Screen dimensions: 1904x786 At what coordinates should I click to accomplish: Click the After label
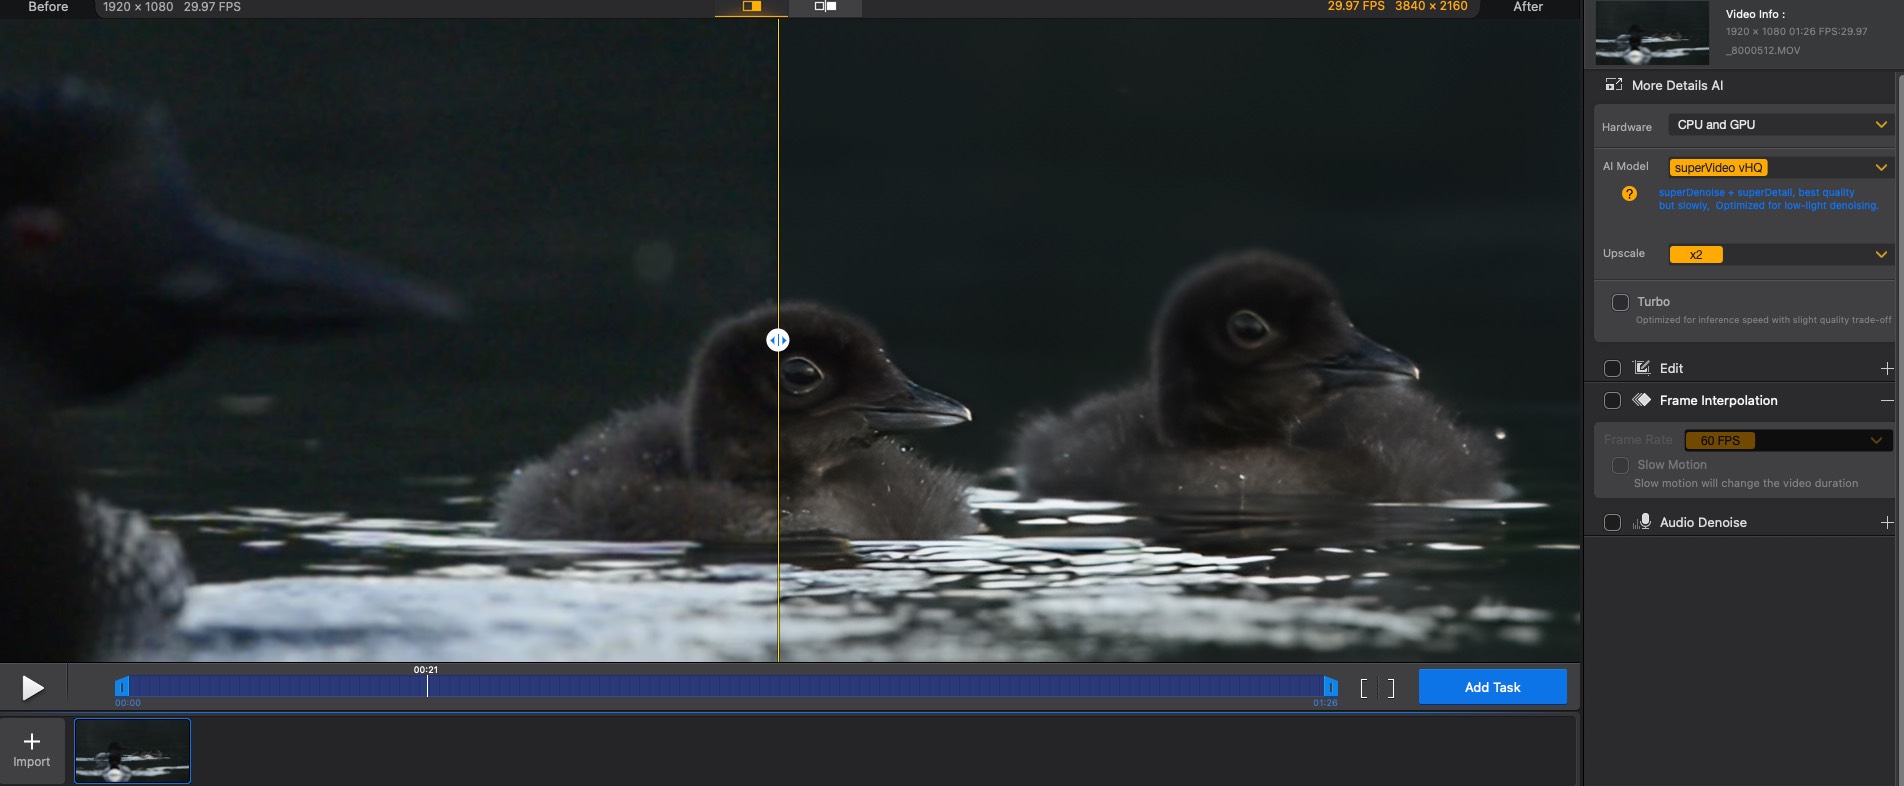click(1527, 7)
